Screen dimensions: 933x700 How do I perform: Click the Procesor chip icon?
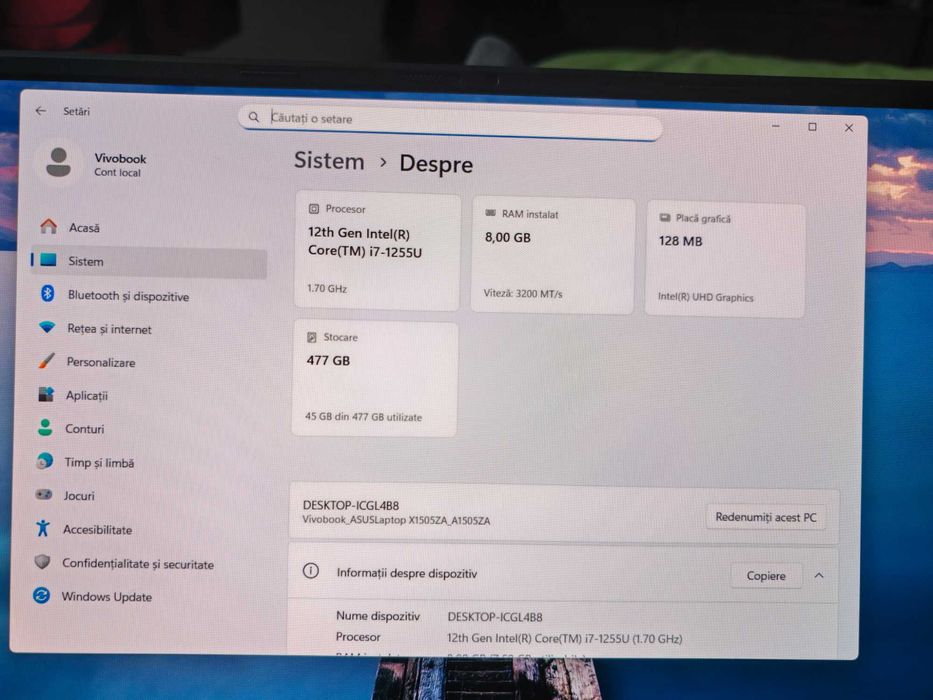(314, 209)
